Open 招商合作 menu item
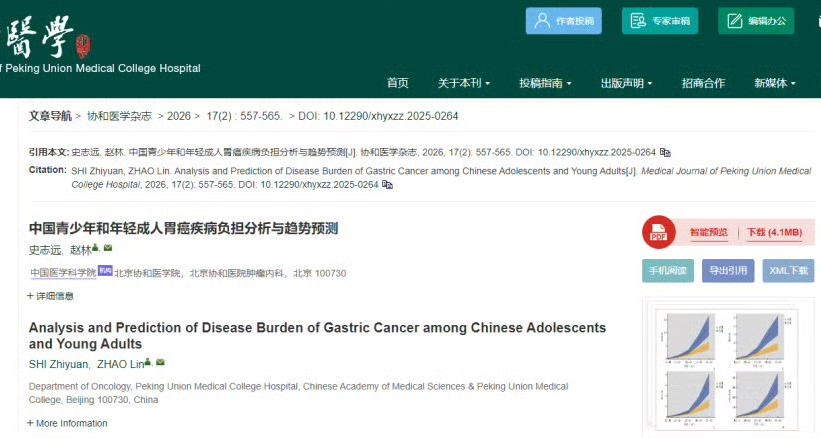Image resolution: width=821 pixels, height=438 pixels. (703, 83)
